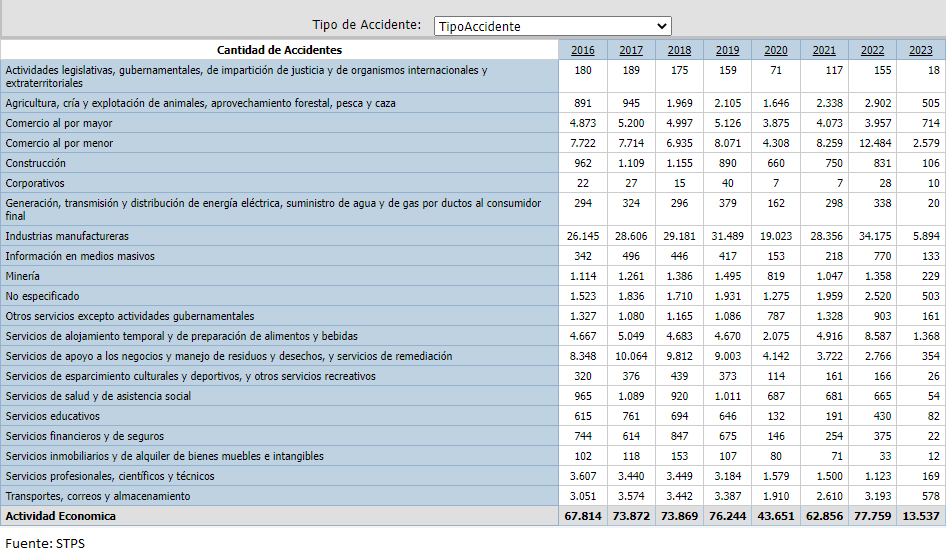Click total value 43.651 for 2020

point(776,516)
